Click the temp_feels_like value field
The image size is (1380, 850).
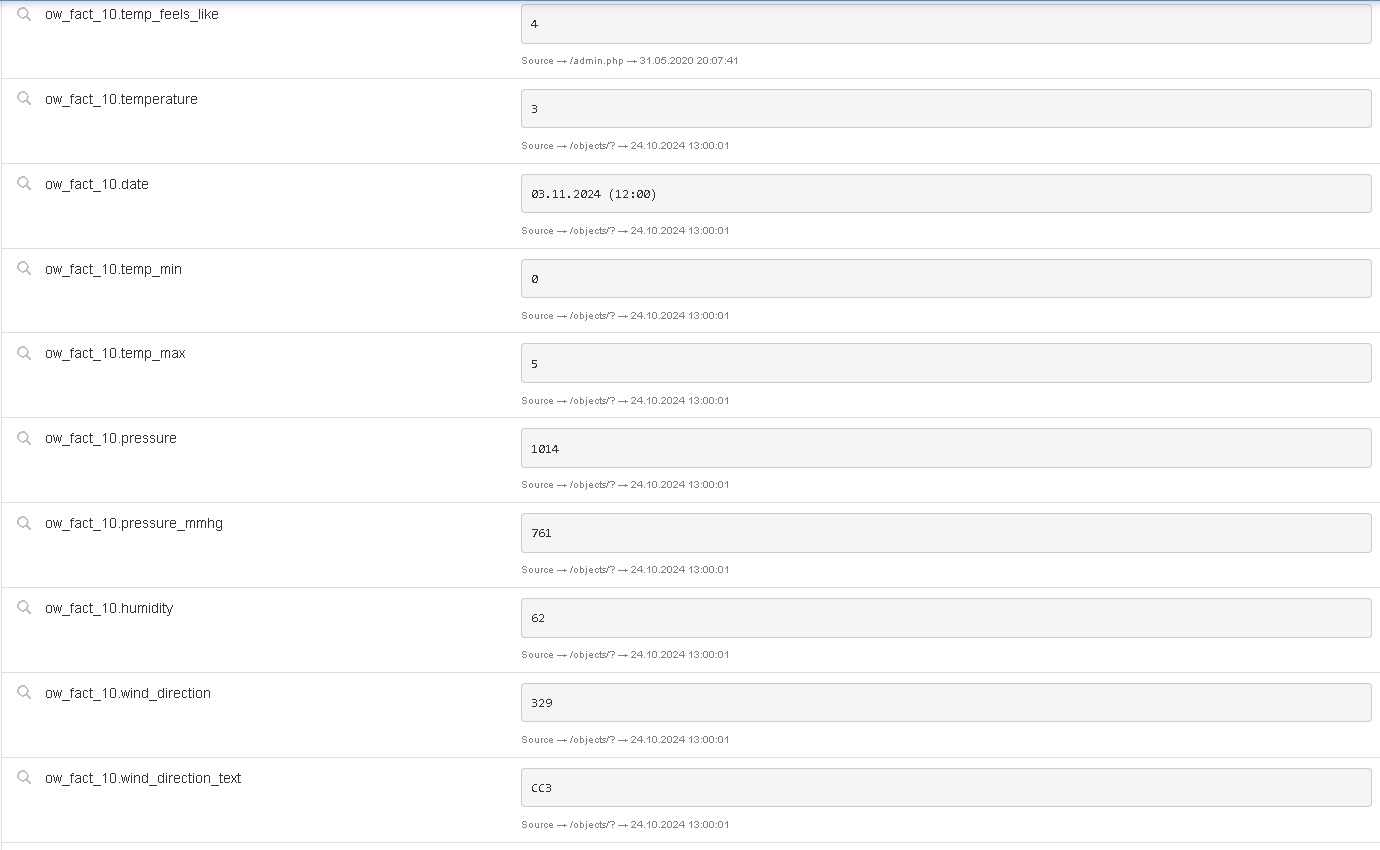(x=945, y=24)
